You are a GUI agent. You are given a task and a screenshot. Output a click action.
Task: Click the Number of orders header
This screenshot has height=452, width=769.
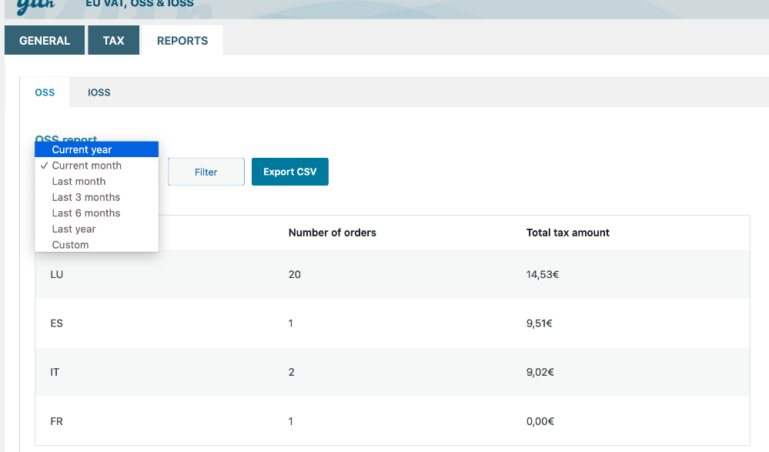click(332, 233)
